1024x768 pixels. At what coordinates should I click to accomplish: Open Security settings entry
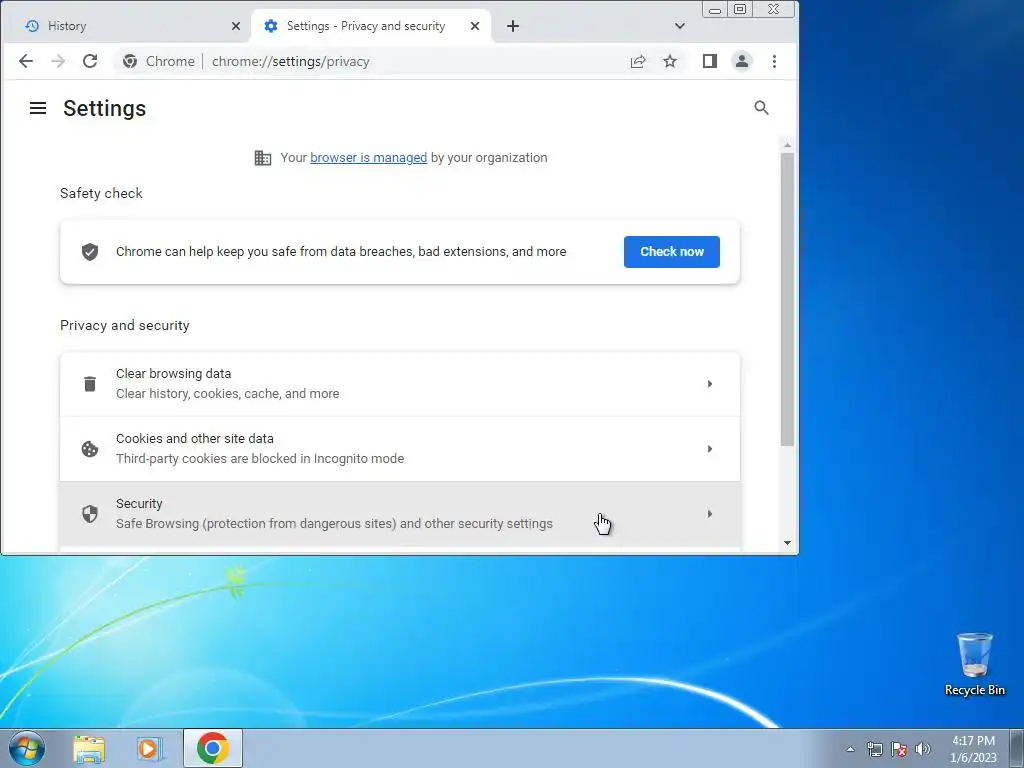click(x=400, y=515)
